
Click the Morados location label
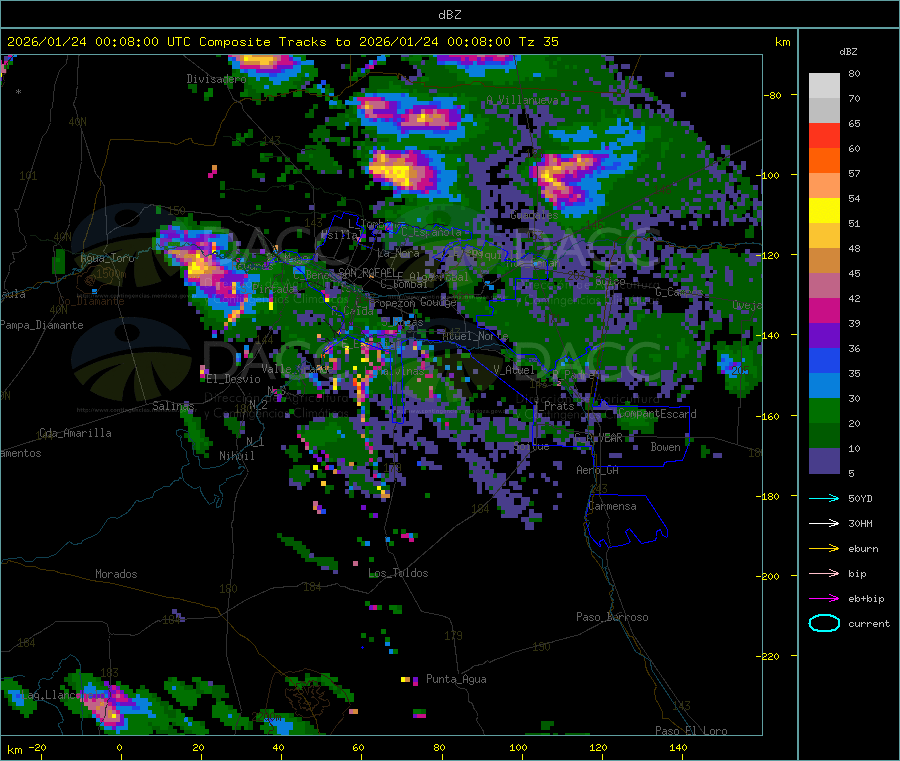(116, 574)
